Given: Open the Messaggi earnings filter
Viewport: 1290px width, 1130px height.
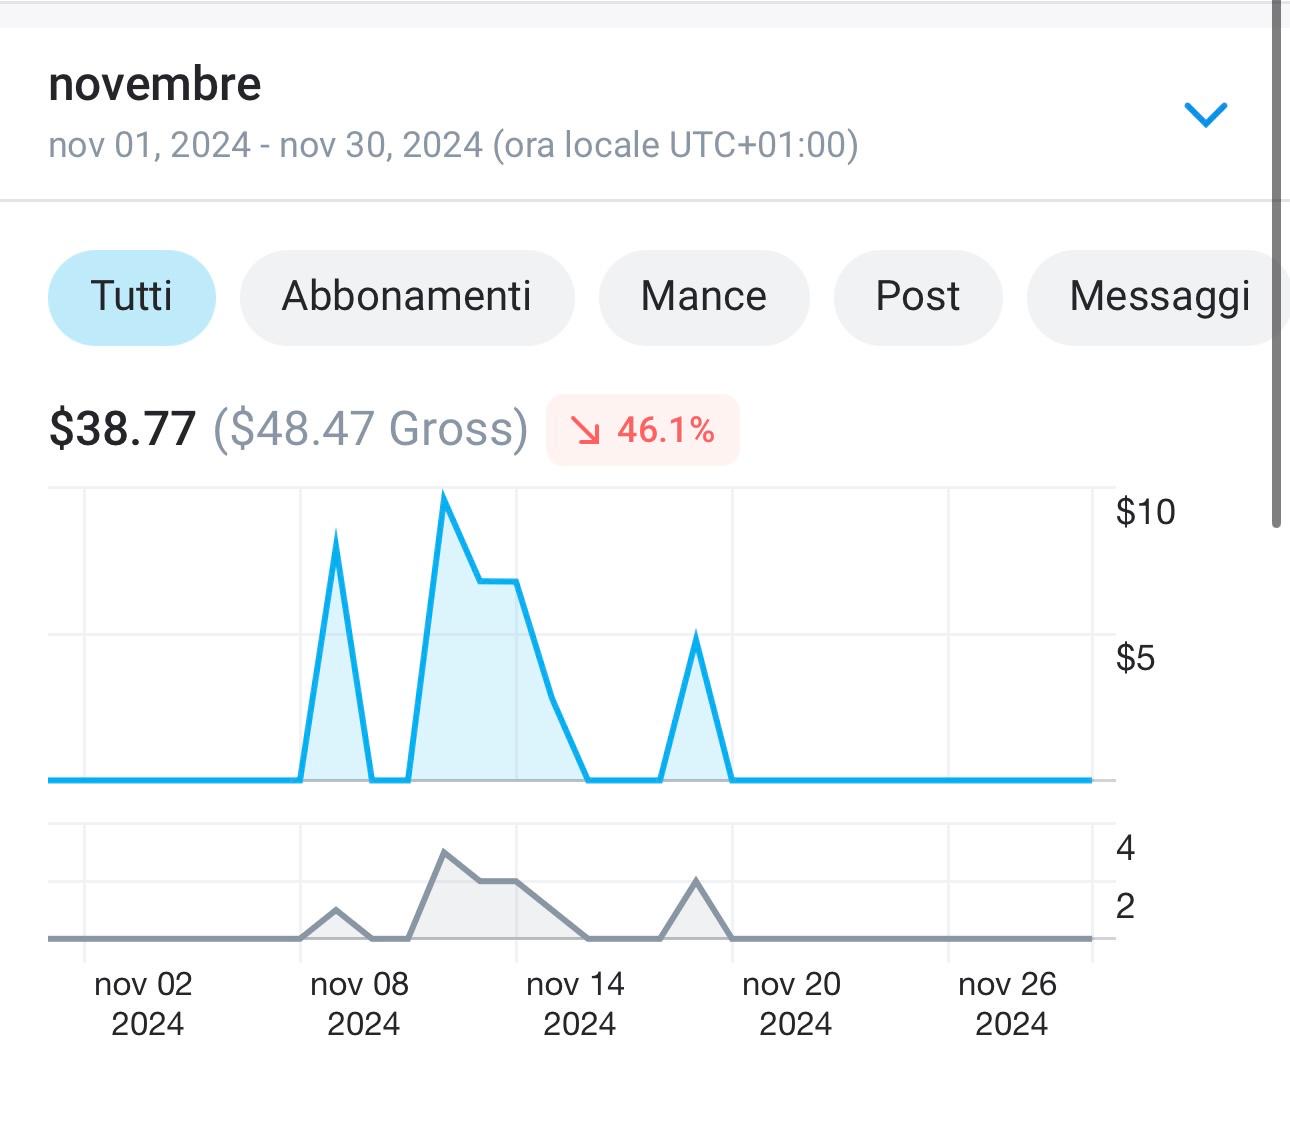Looking at the screenshot, I should (1159, 297).
